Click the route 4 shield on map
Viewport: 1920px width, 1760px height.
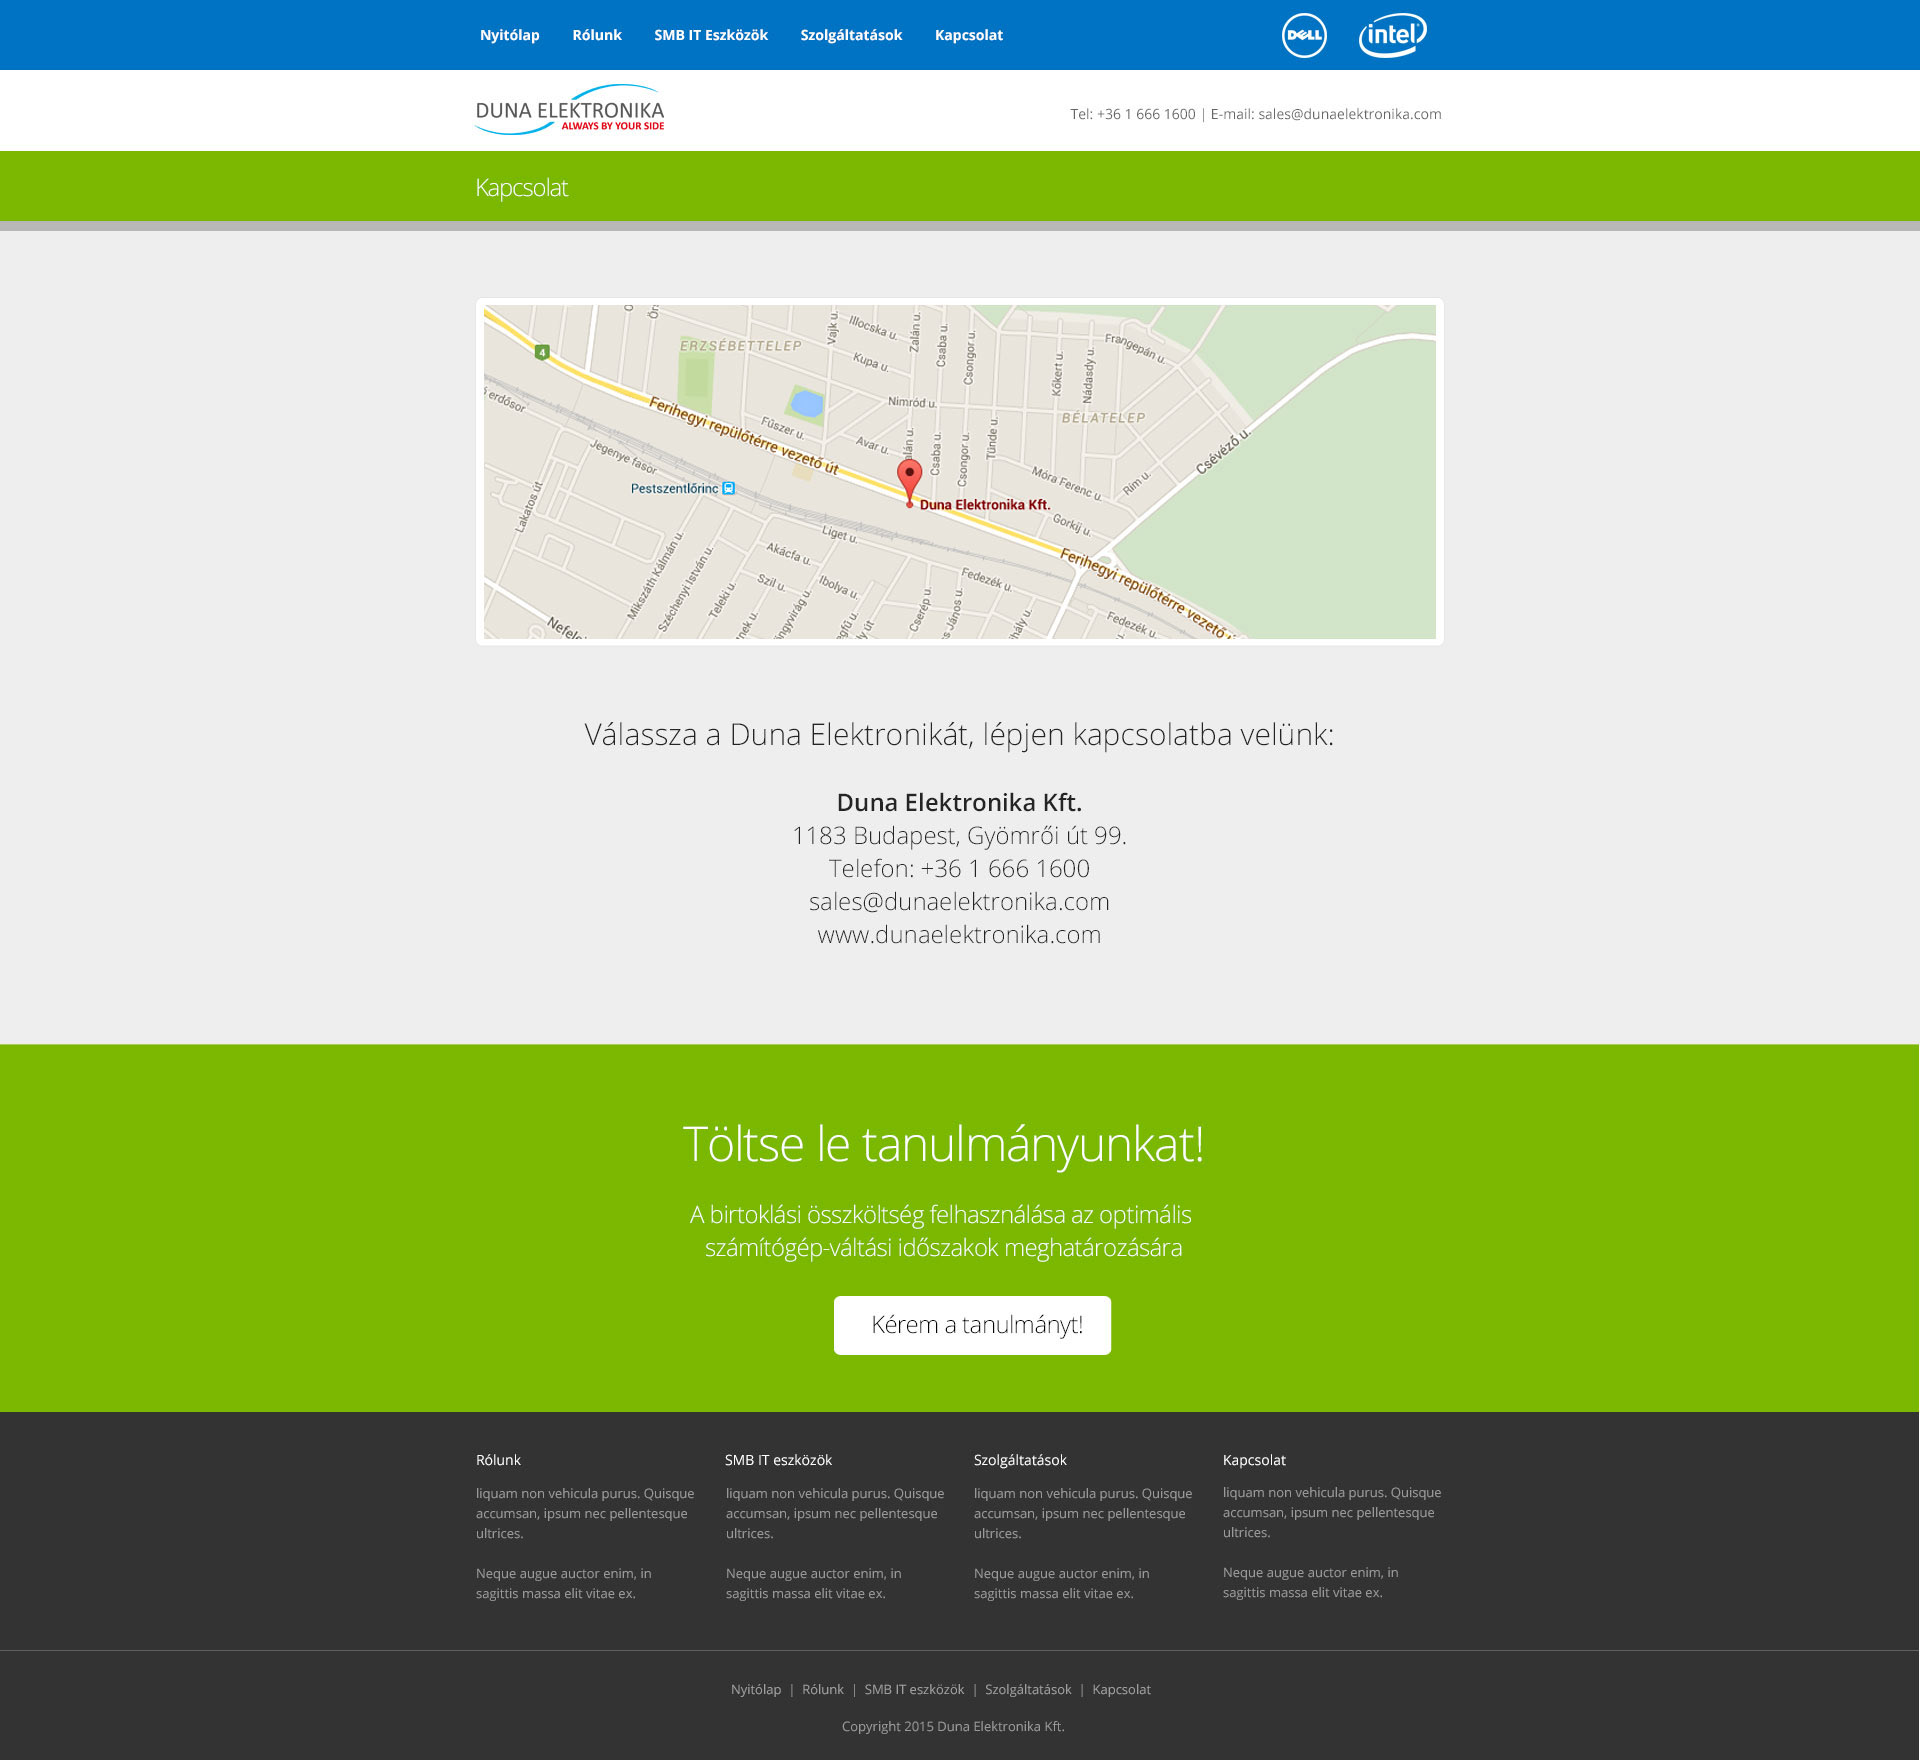tap(542, 352)
